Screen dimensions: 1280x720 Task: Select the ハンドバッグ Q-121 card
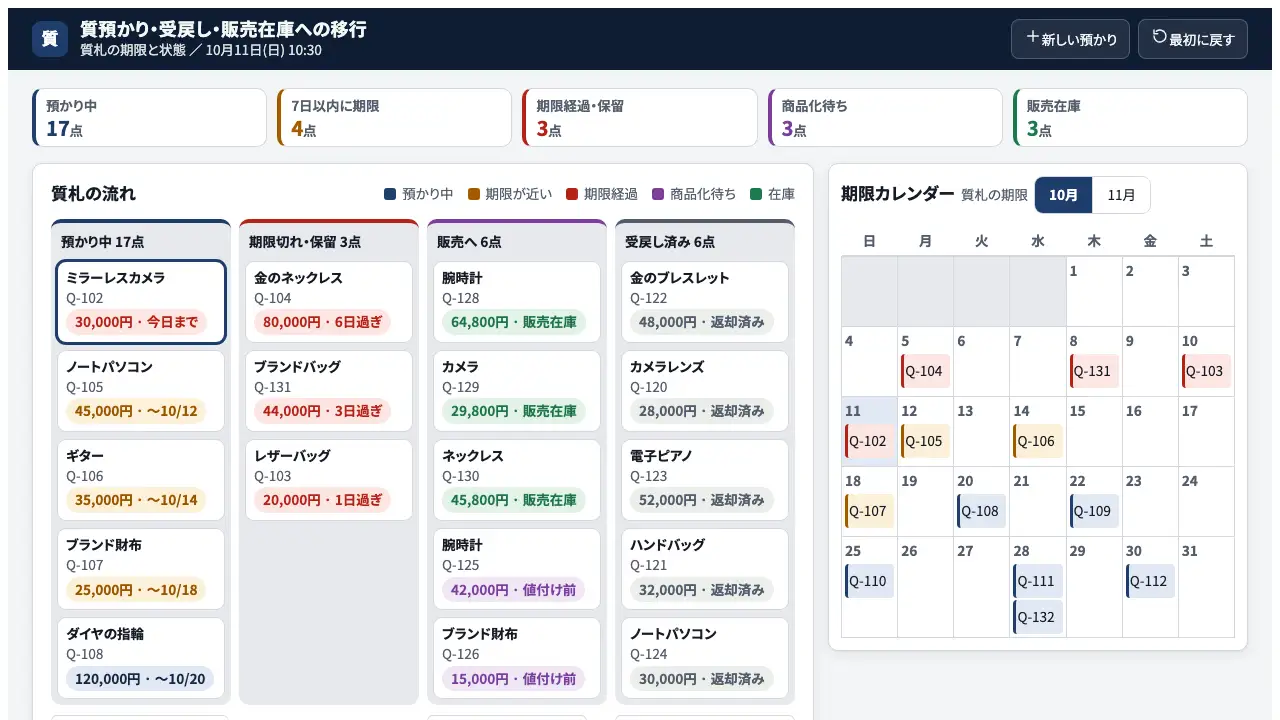tap(705, 569)
